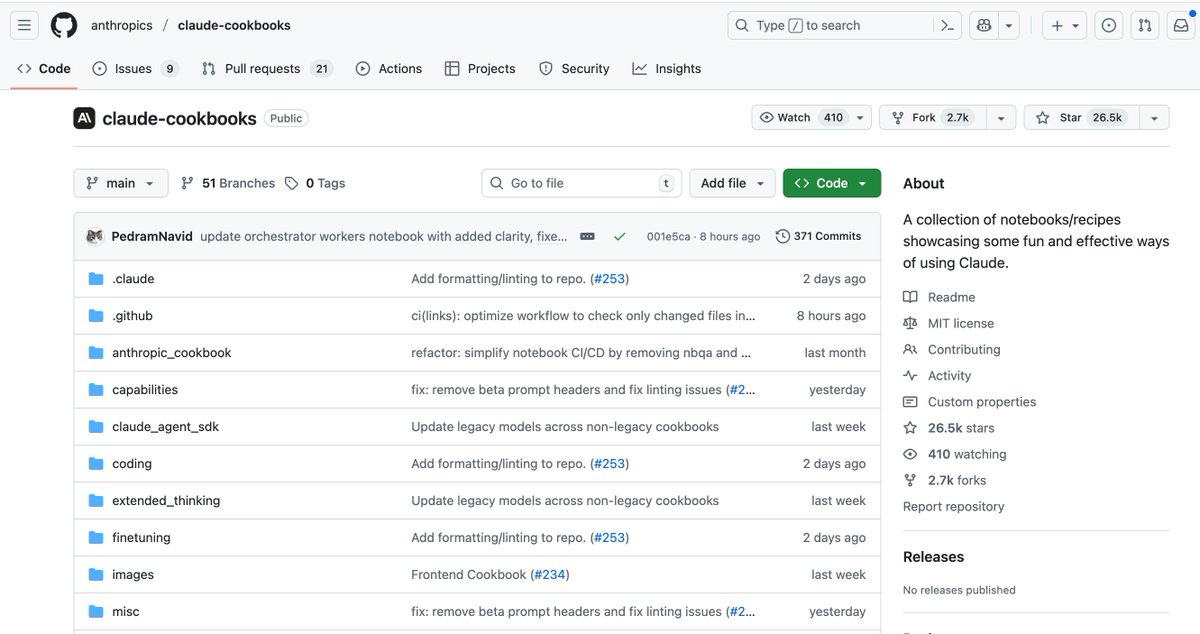Viewport: 1200px width, 634px height.
Task: Expand the Watch options dropdown arrow
Action: [x=861, y=117]
